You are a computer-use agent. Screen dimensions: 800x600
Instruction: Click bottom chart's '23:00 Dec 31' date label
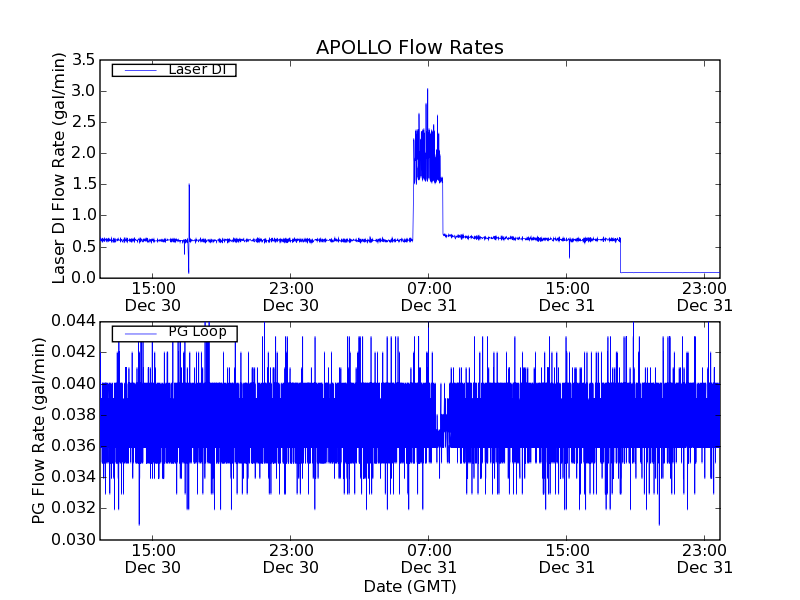tap(705, 559)
